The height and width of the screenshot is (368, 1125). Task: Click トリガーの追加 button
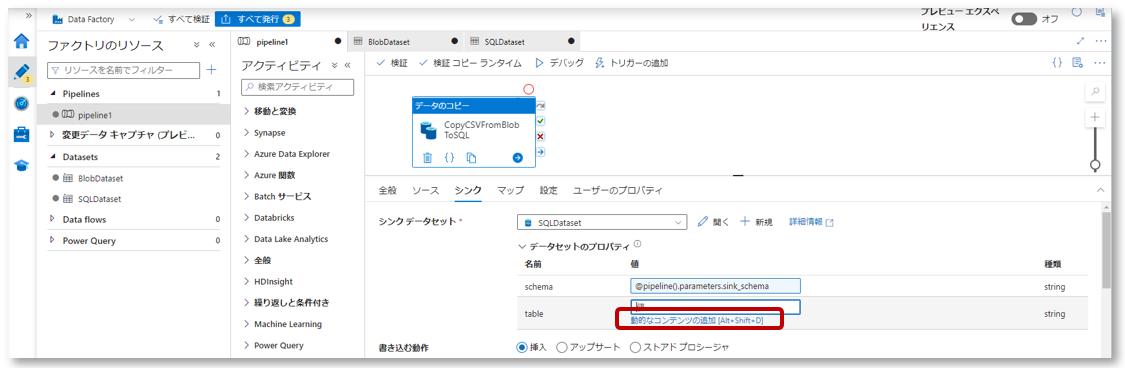coord(631,63)
